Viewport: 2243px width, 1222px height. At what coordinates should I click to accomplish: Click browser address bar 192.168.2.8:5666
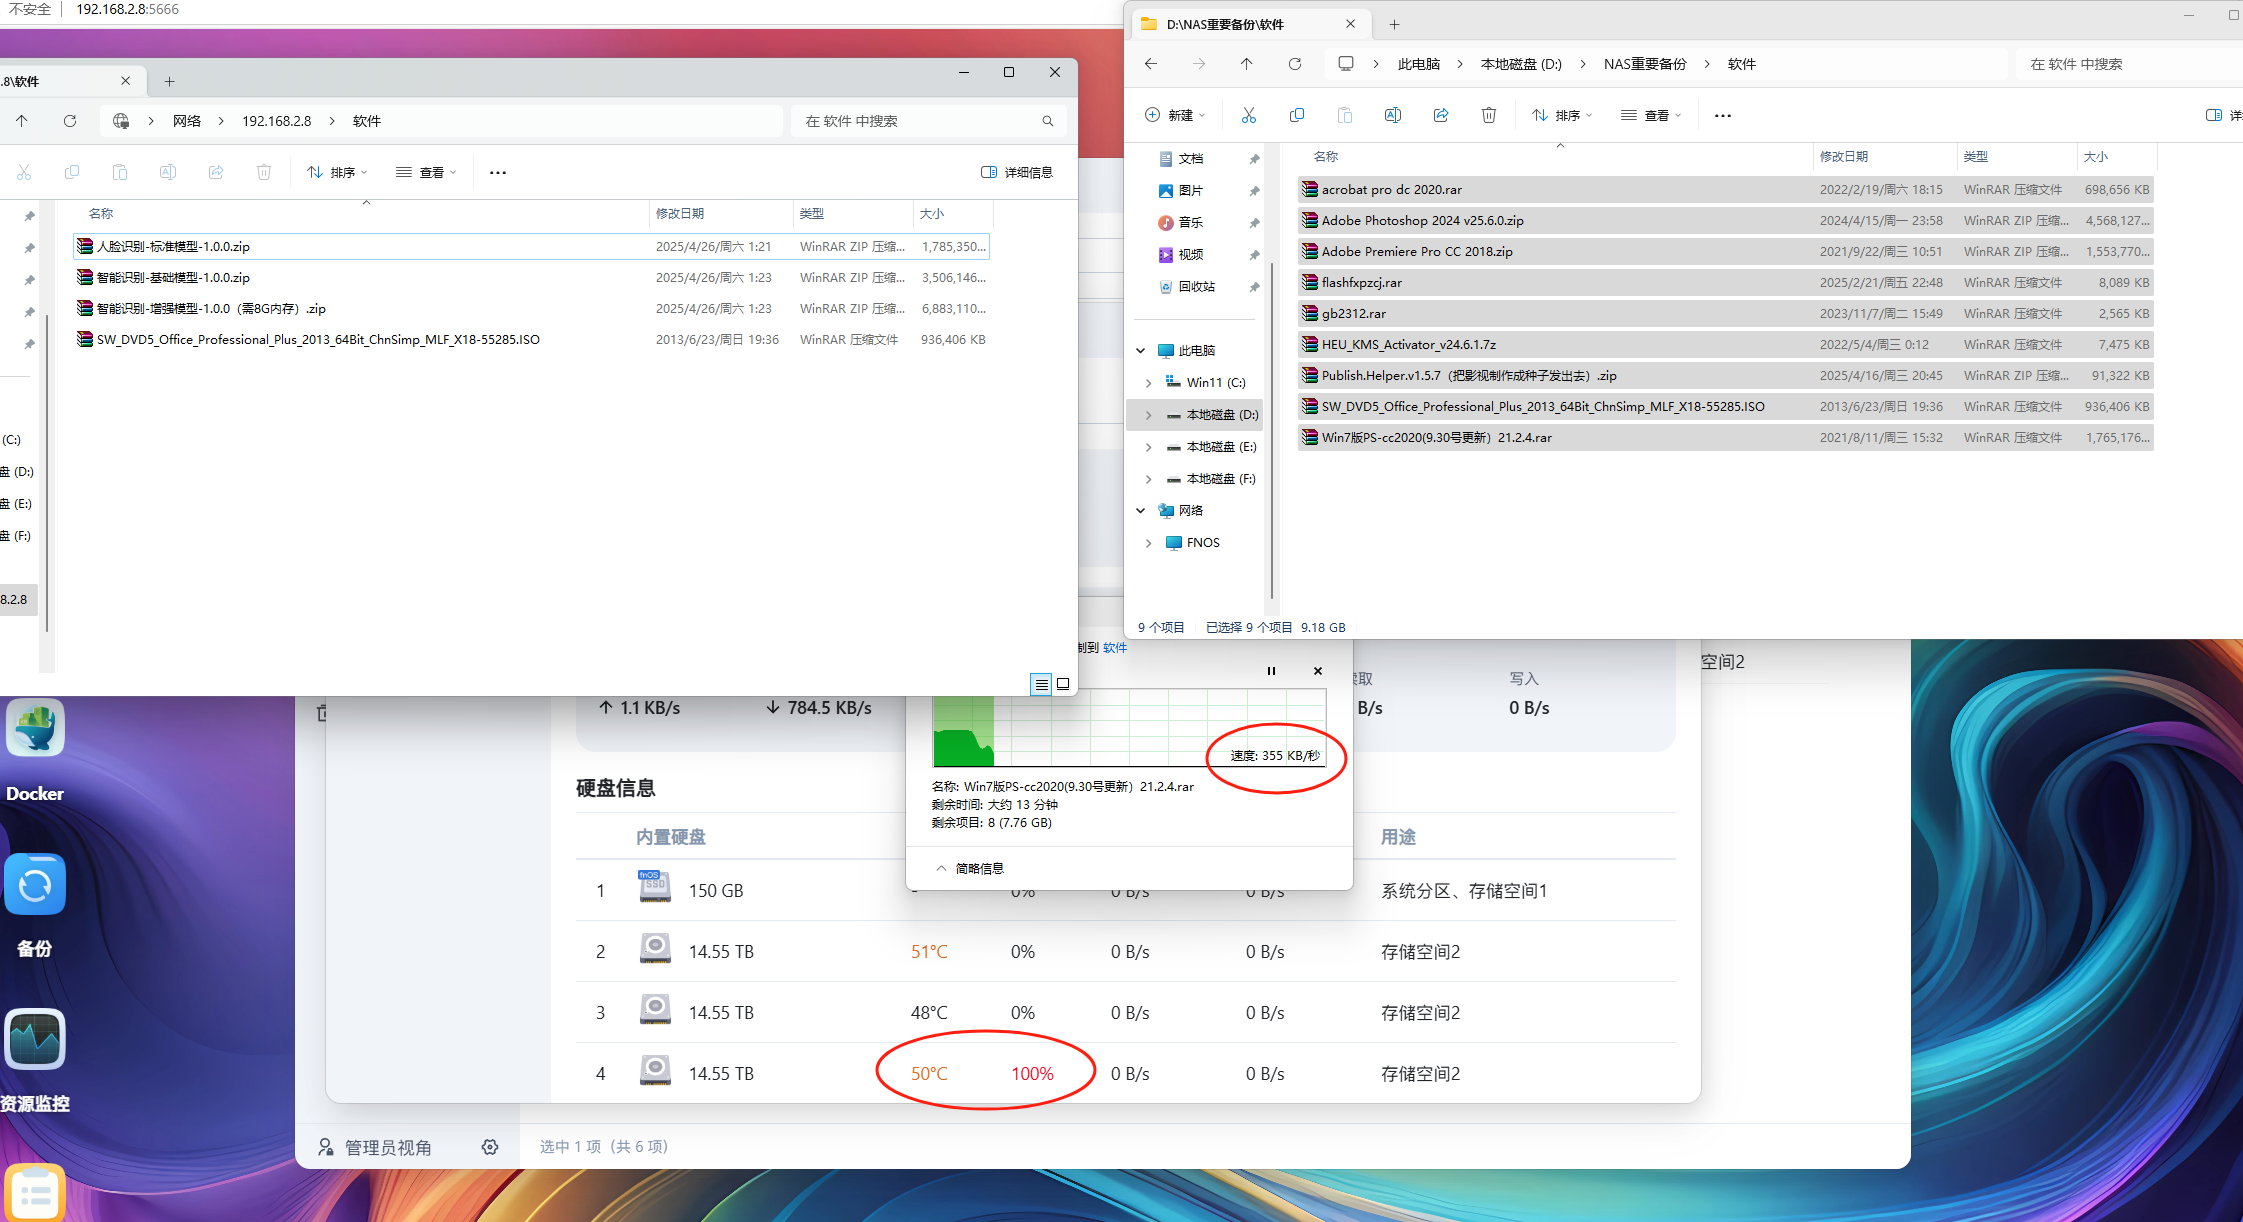coord(127,9)
